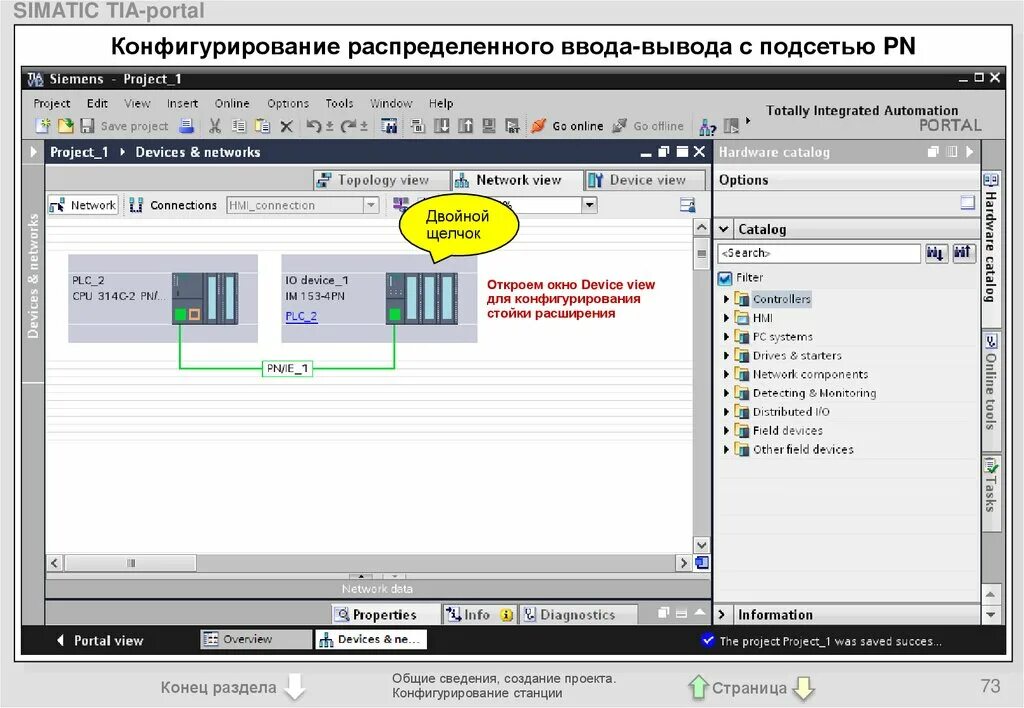The width and height of the screenshot is (1024, 708).
Task: Open the Edit menu
Action: point(97,103)
